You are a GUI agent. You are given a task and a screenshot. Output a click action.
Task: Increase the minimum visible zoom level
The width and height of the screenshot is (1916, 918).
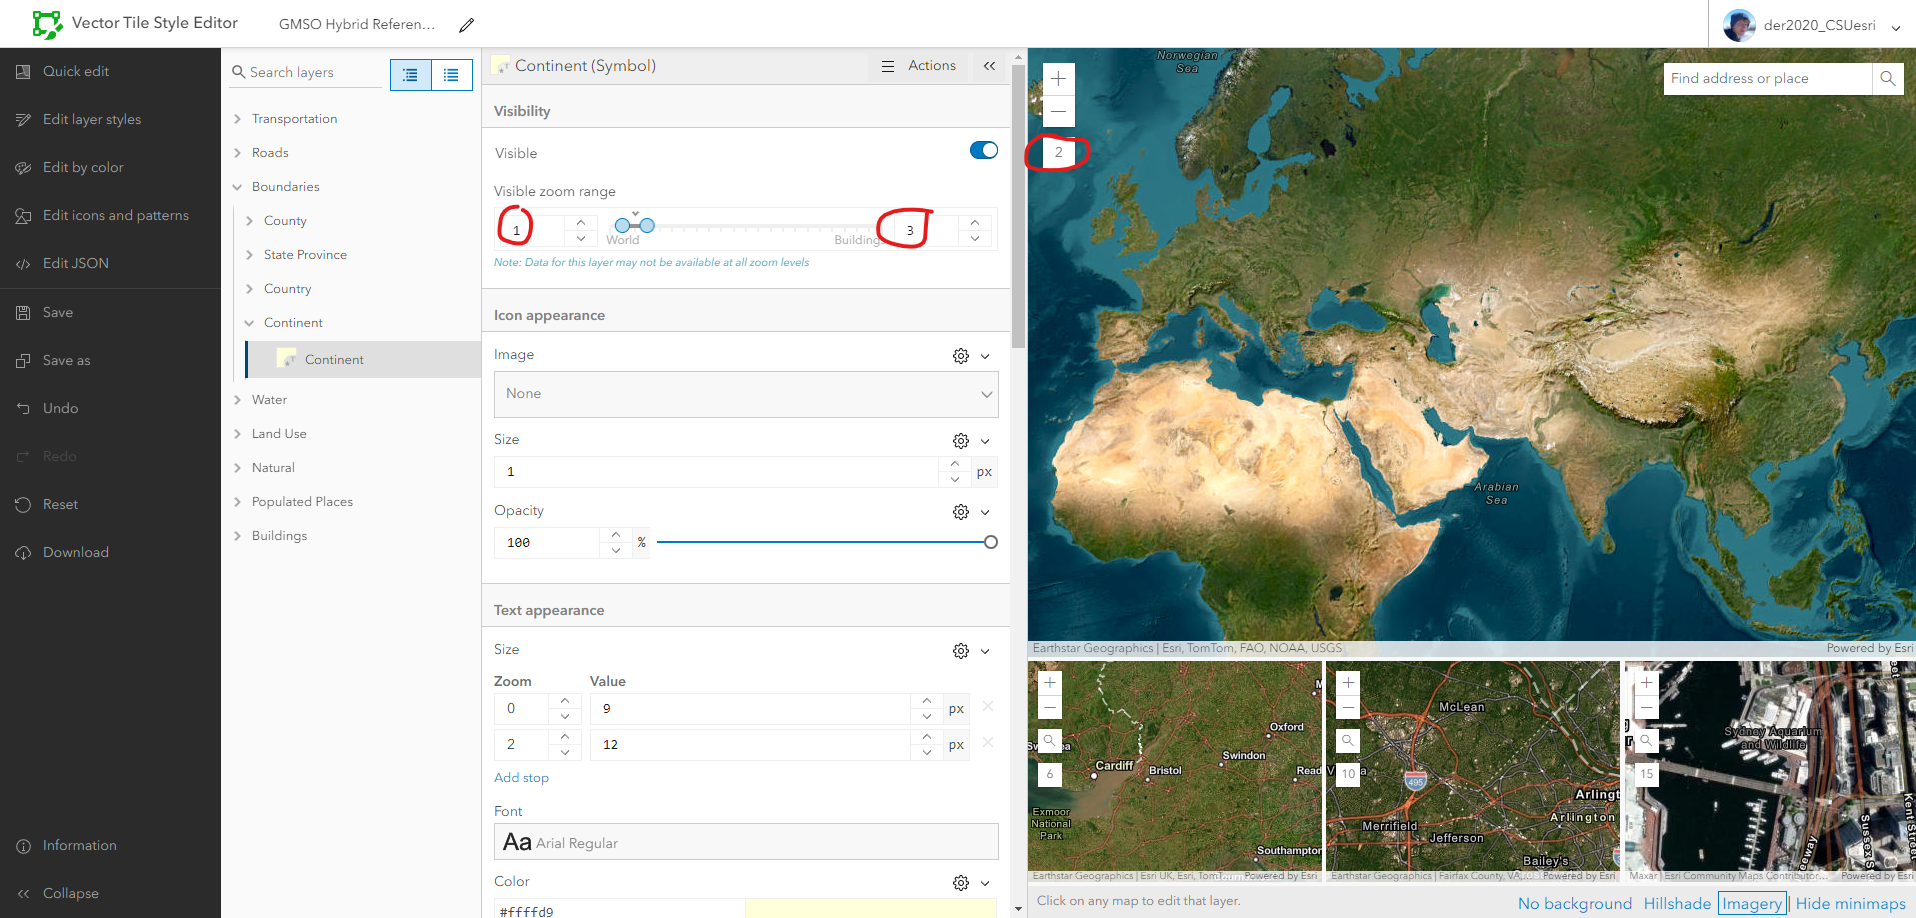tap(581, 222)
